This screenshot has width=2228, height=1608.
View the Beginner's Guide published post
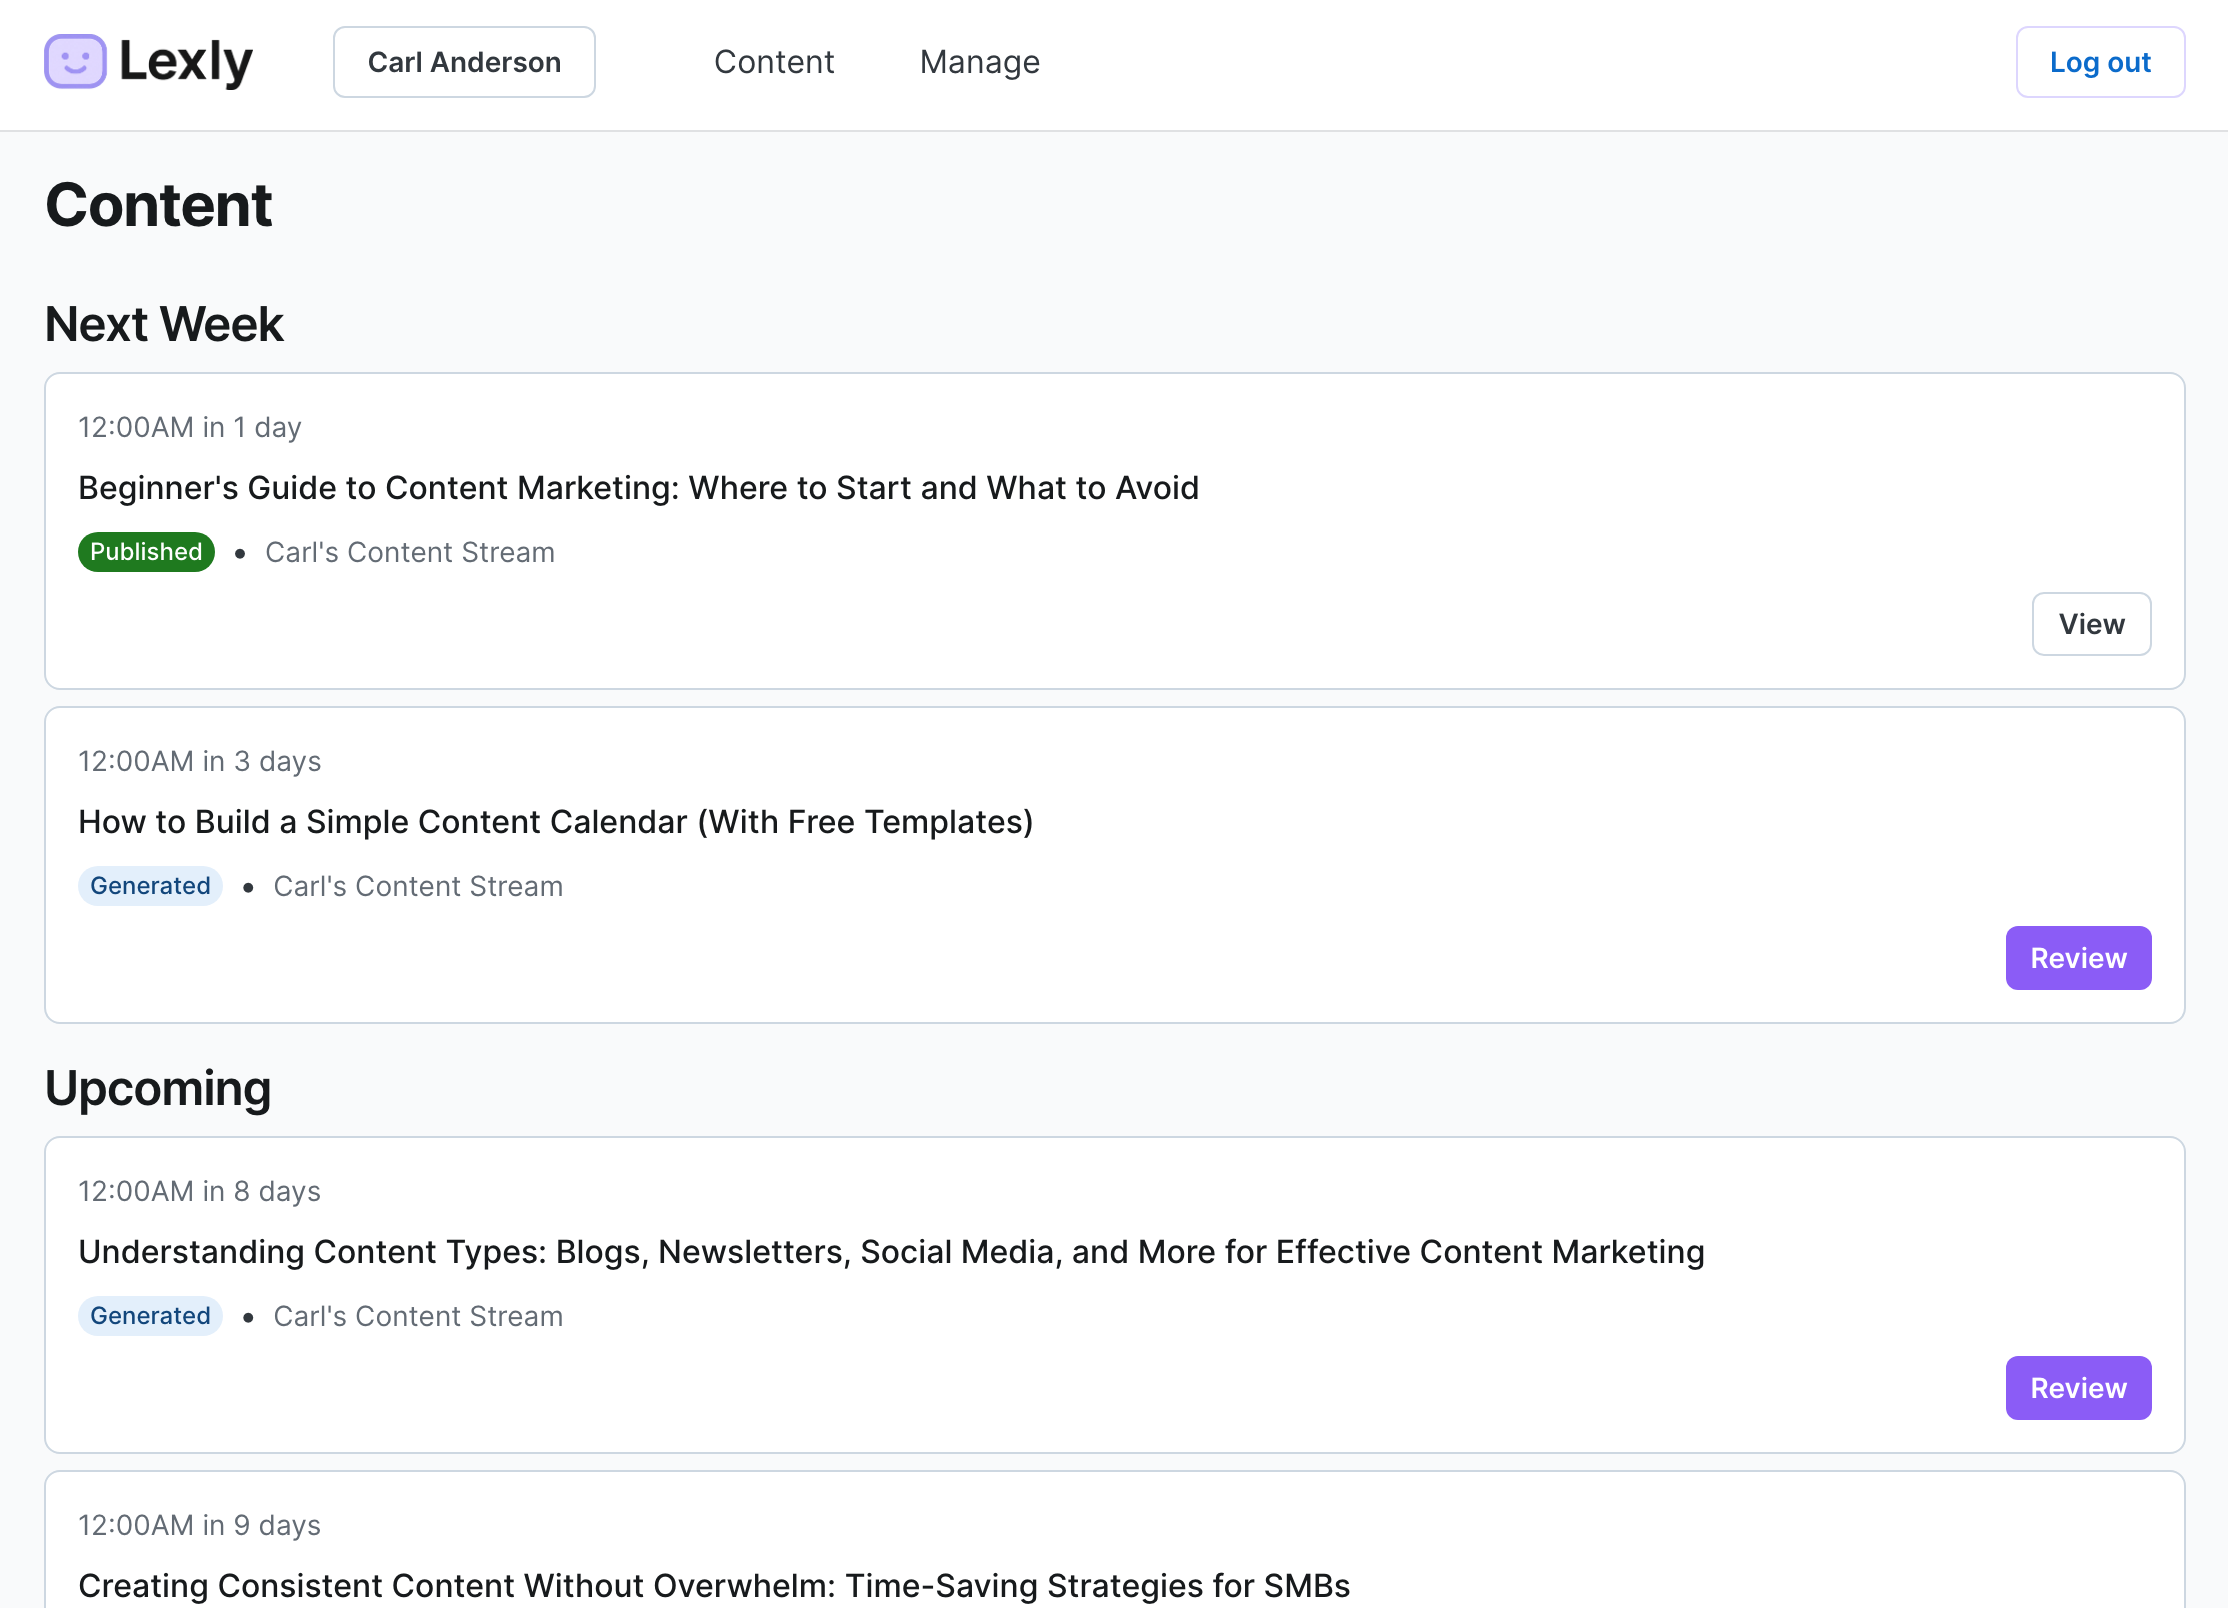2091,624
